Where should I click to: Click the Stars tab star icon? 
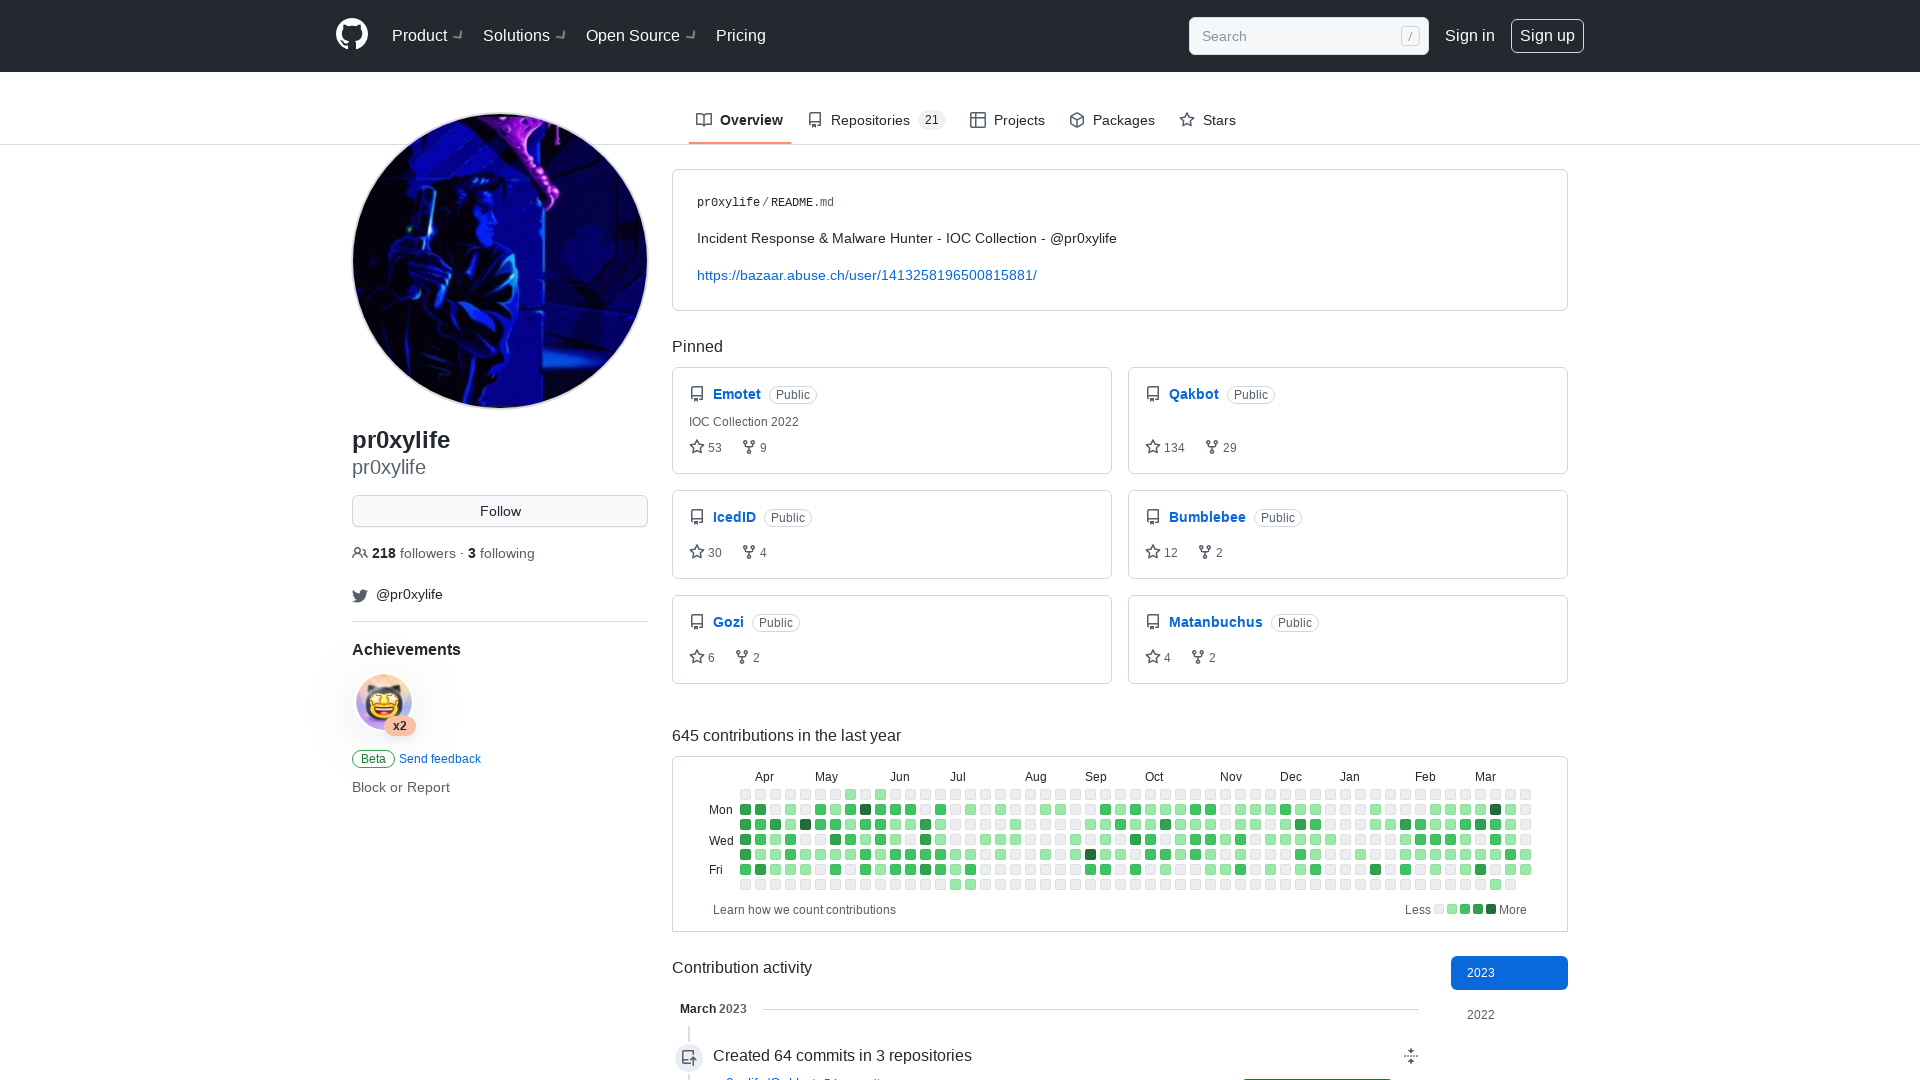coord(1187,120)
